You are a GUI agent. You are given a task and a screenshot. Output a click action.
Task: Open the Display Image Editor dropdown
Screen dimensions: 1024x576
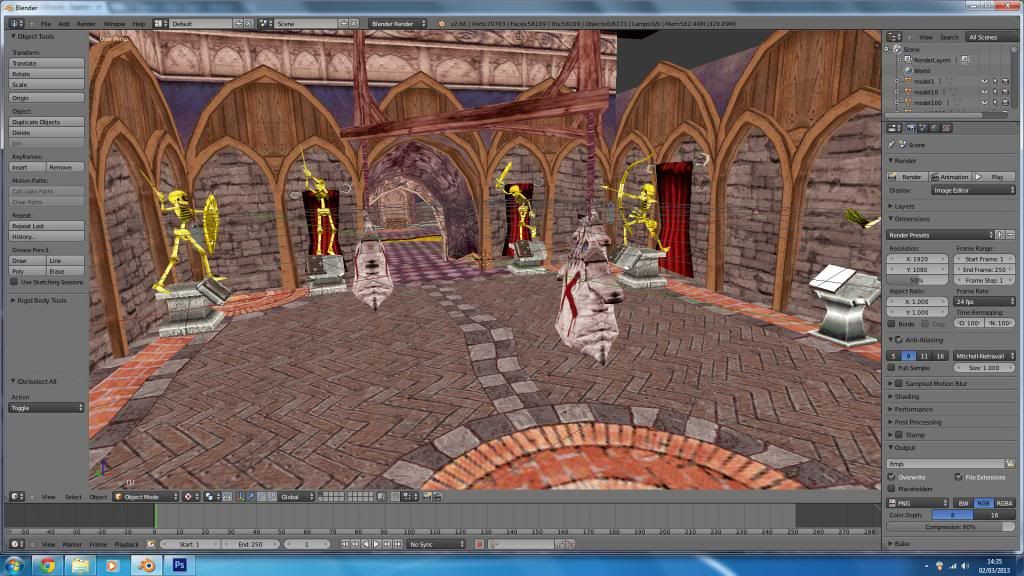[x=973, y=190]
